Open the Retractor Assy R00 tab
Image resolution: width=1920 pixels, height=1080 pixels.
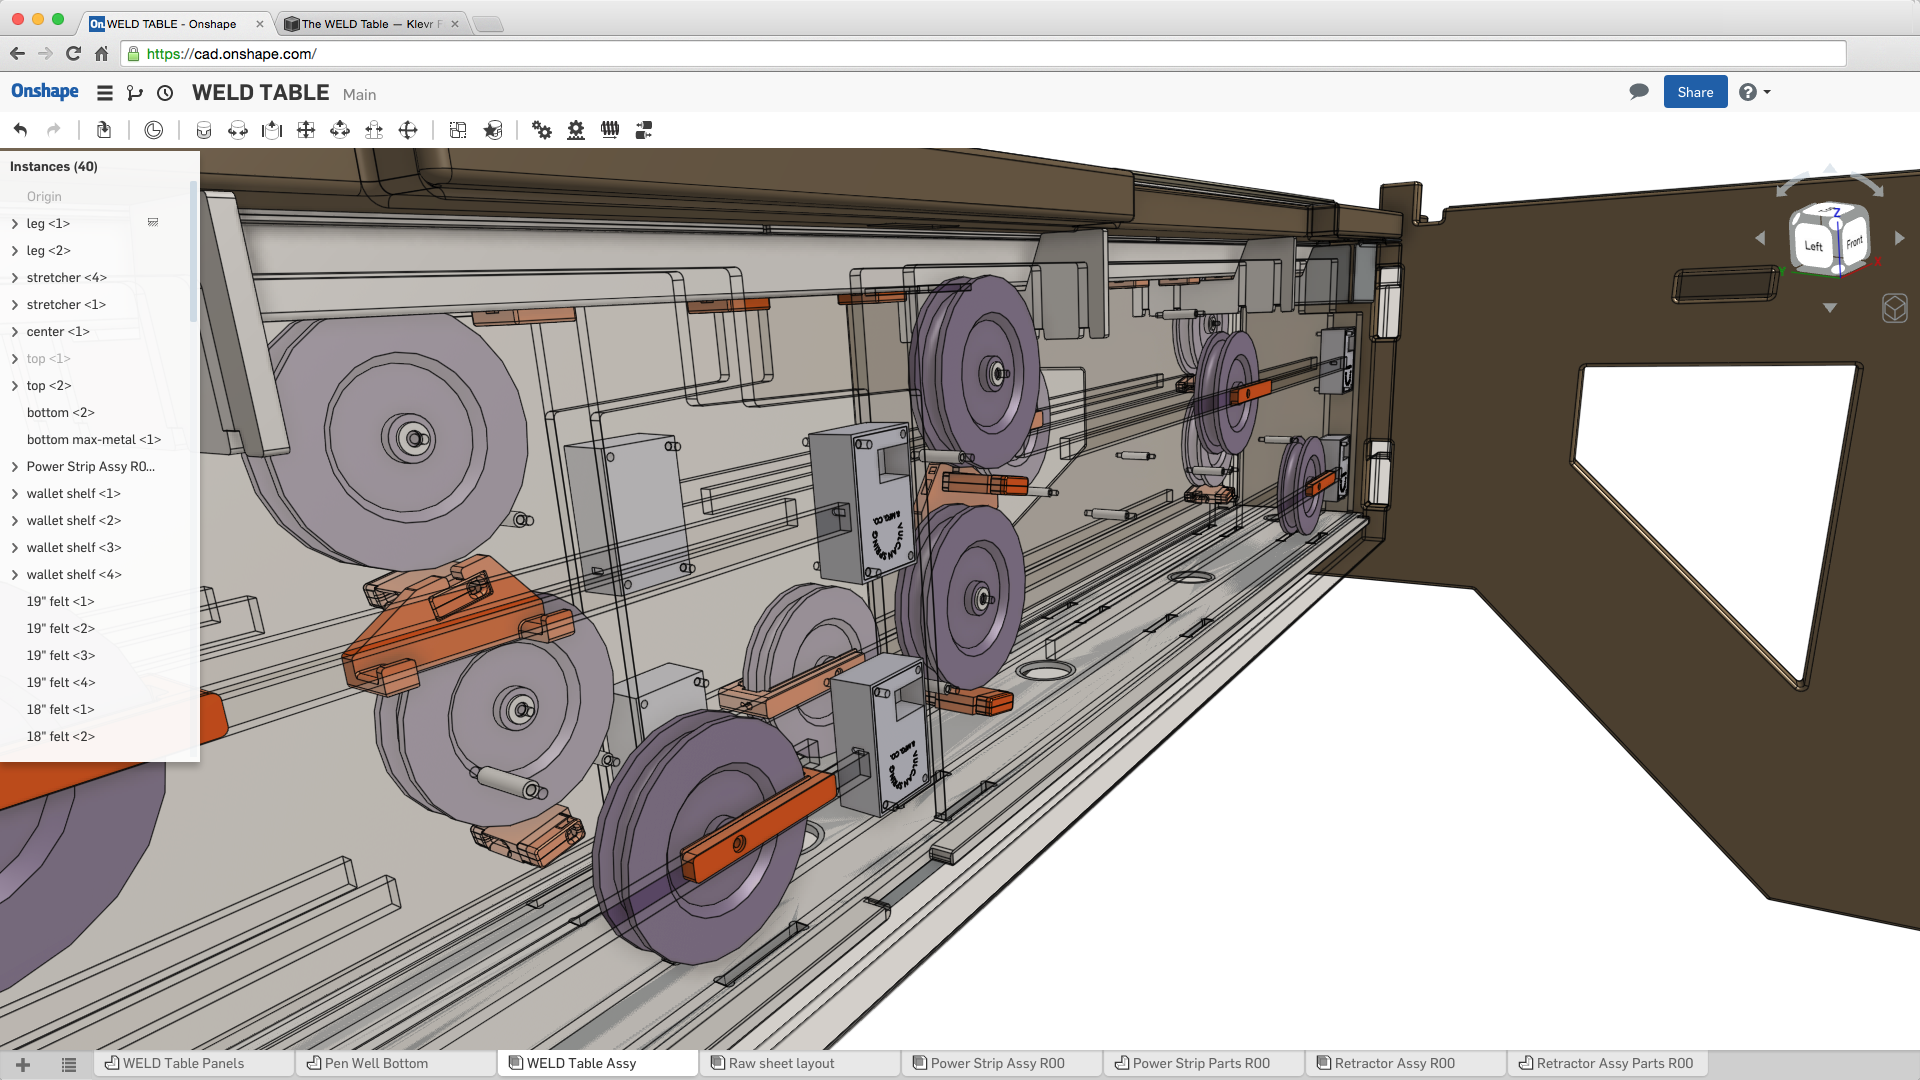[x=1393, y=1063]
